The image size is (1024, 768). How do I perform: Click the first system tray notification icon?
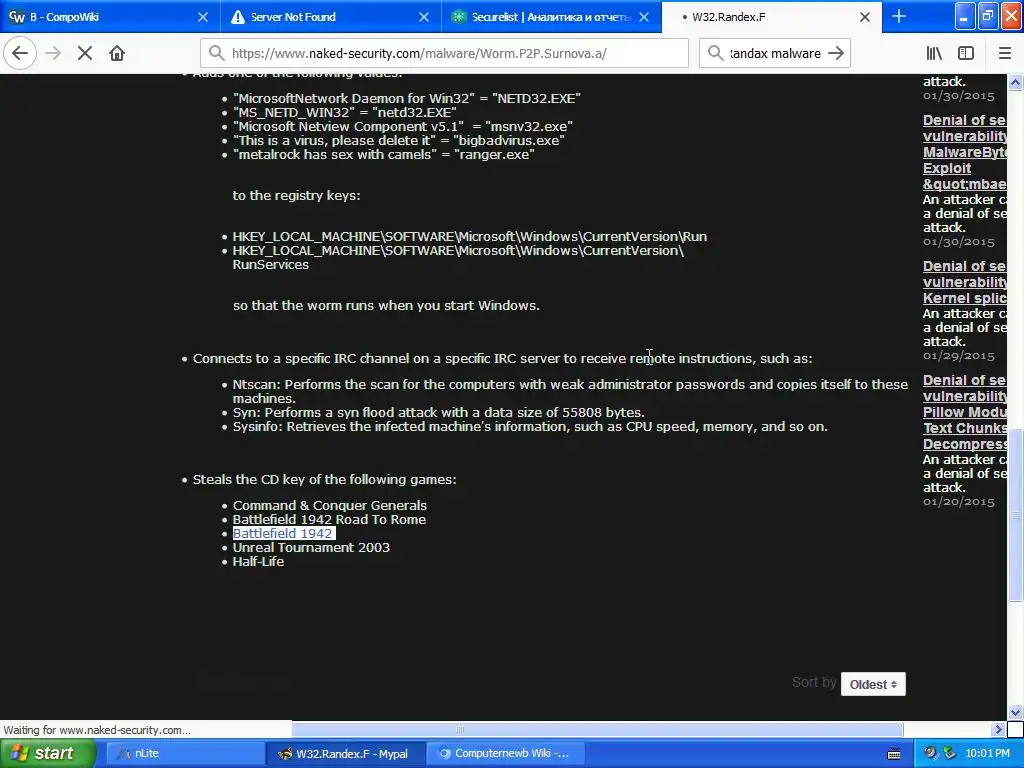coord(930,754)
